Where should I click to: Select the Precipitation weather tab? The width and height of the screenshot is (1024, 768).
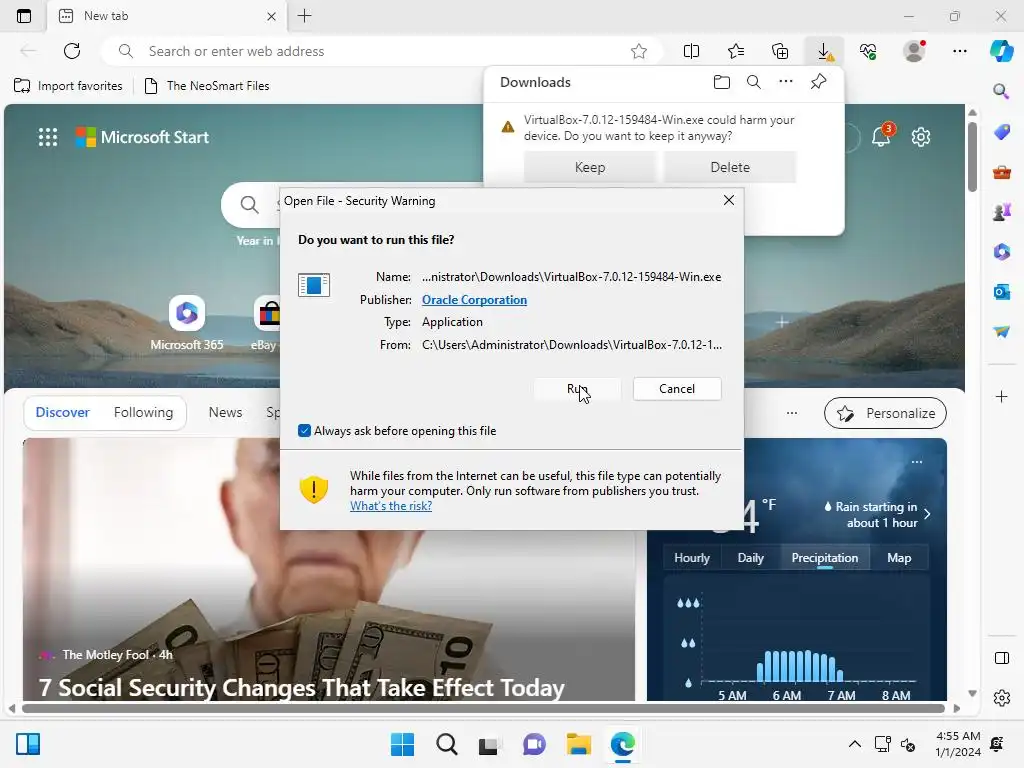pos(825,558)
